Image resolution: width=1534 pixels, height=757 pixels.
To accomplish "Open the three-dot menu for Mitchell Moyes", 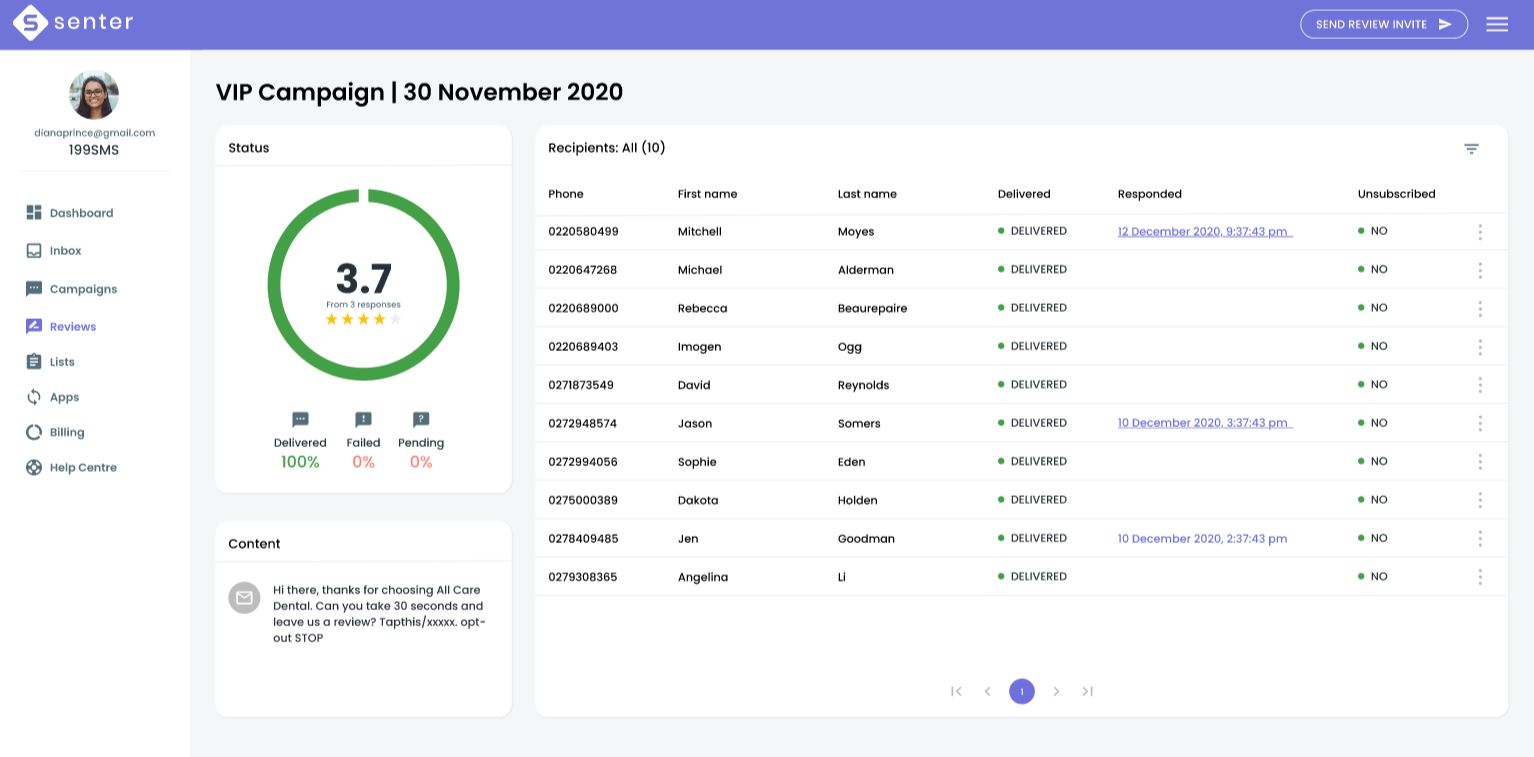I will [1479, 232].
